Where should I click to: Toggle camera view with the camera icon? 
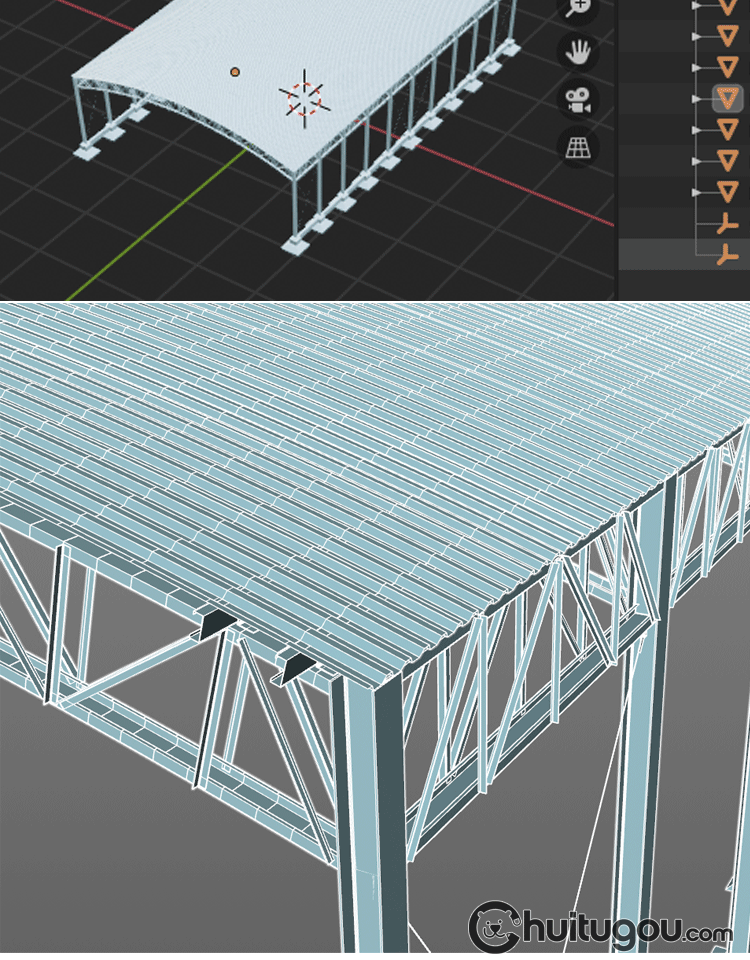click(x=578, y=100)
